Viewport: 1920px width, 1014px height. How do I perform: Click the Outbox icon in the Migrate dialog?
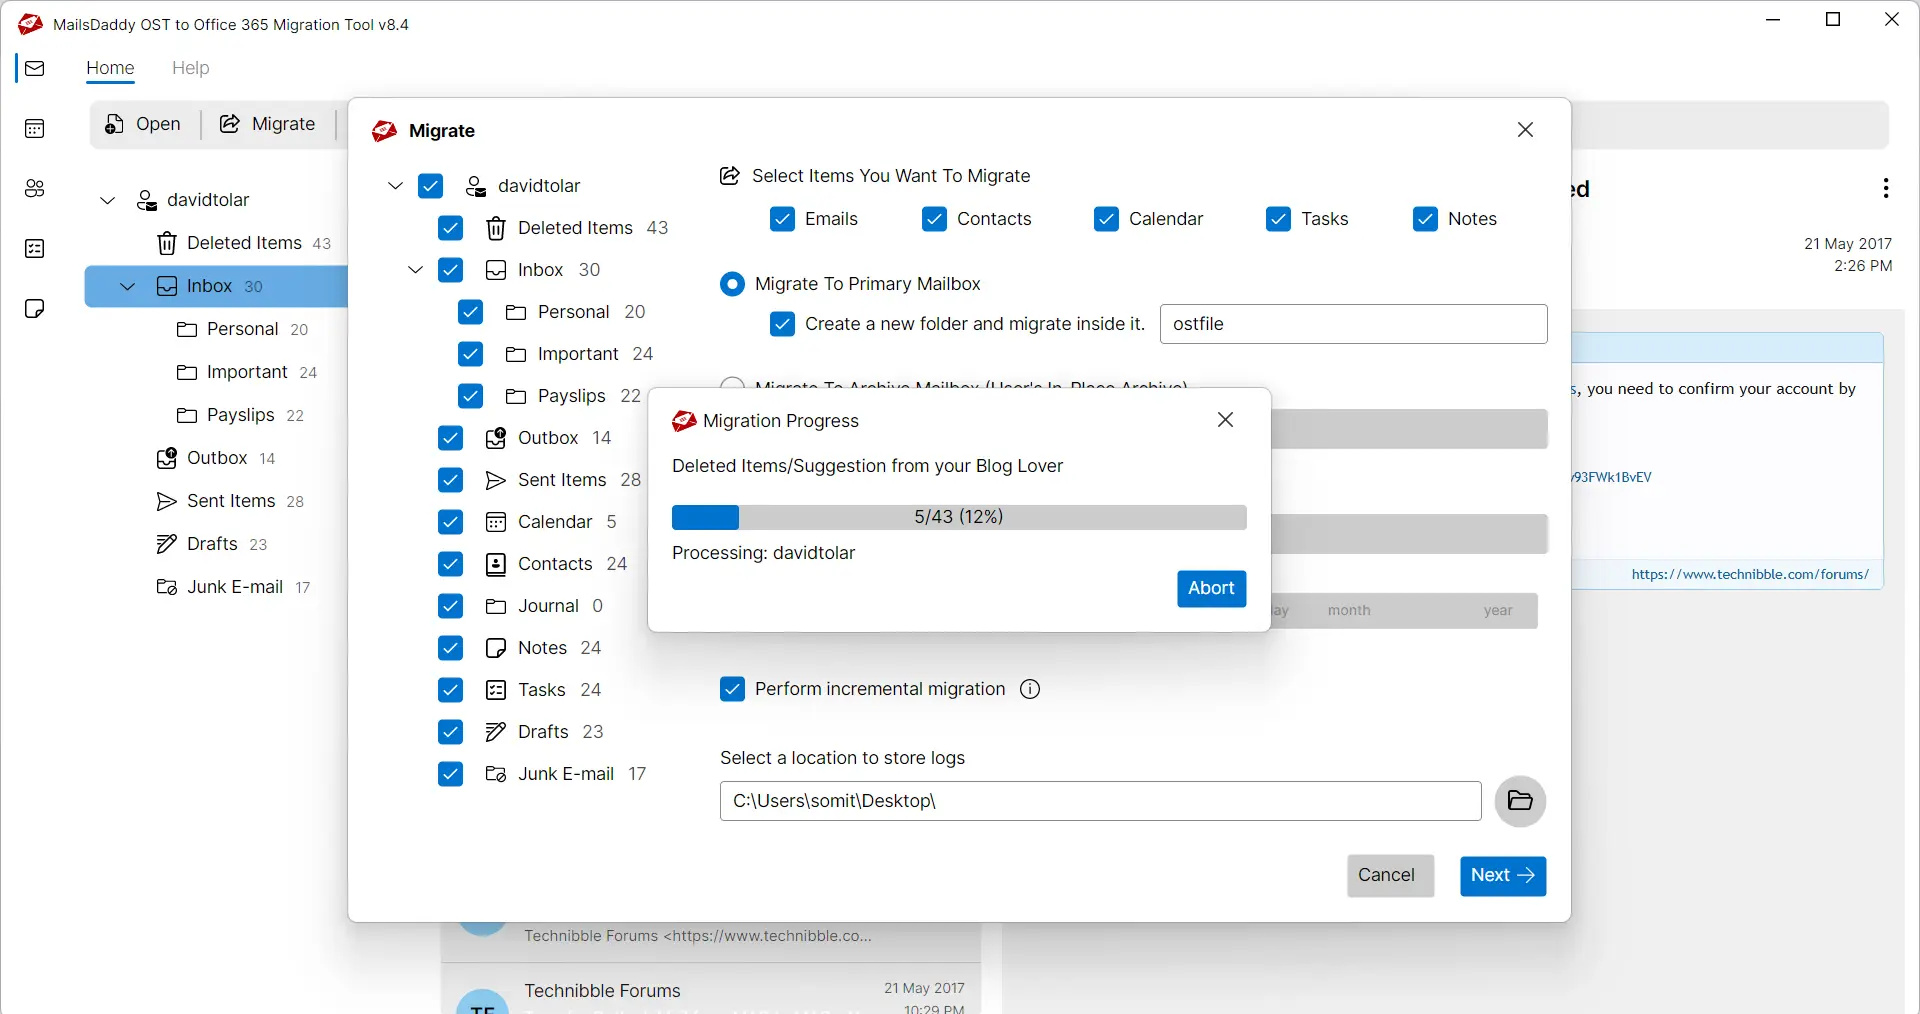pyautogui.click(x=495, y=438)
